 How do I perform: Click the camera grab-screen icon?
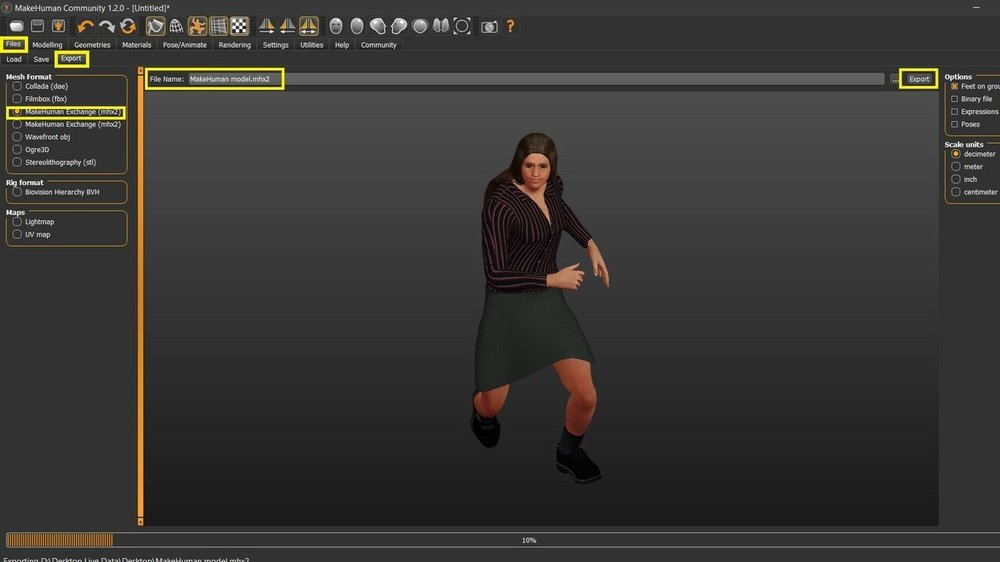(x=489, y=26)
